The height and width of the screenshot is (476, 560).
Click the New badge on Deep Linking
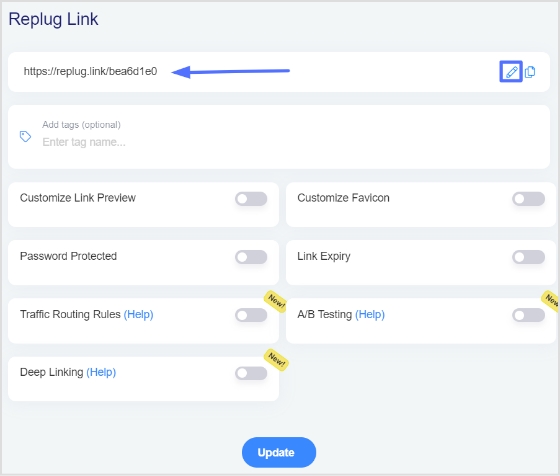click(276, 360)
